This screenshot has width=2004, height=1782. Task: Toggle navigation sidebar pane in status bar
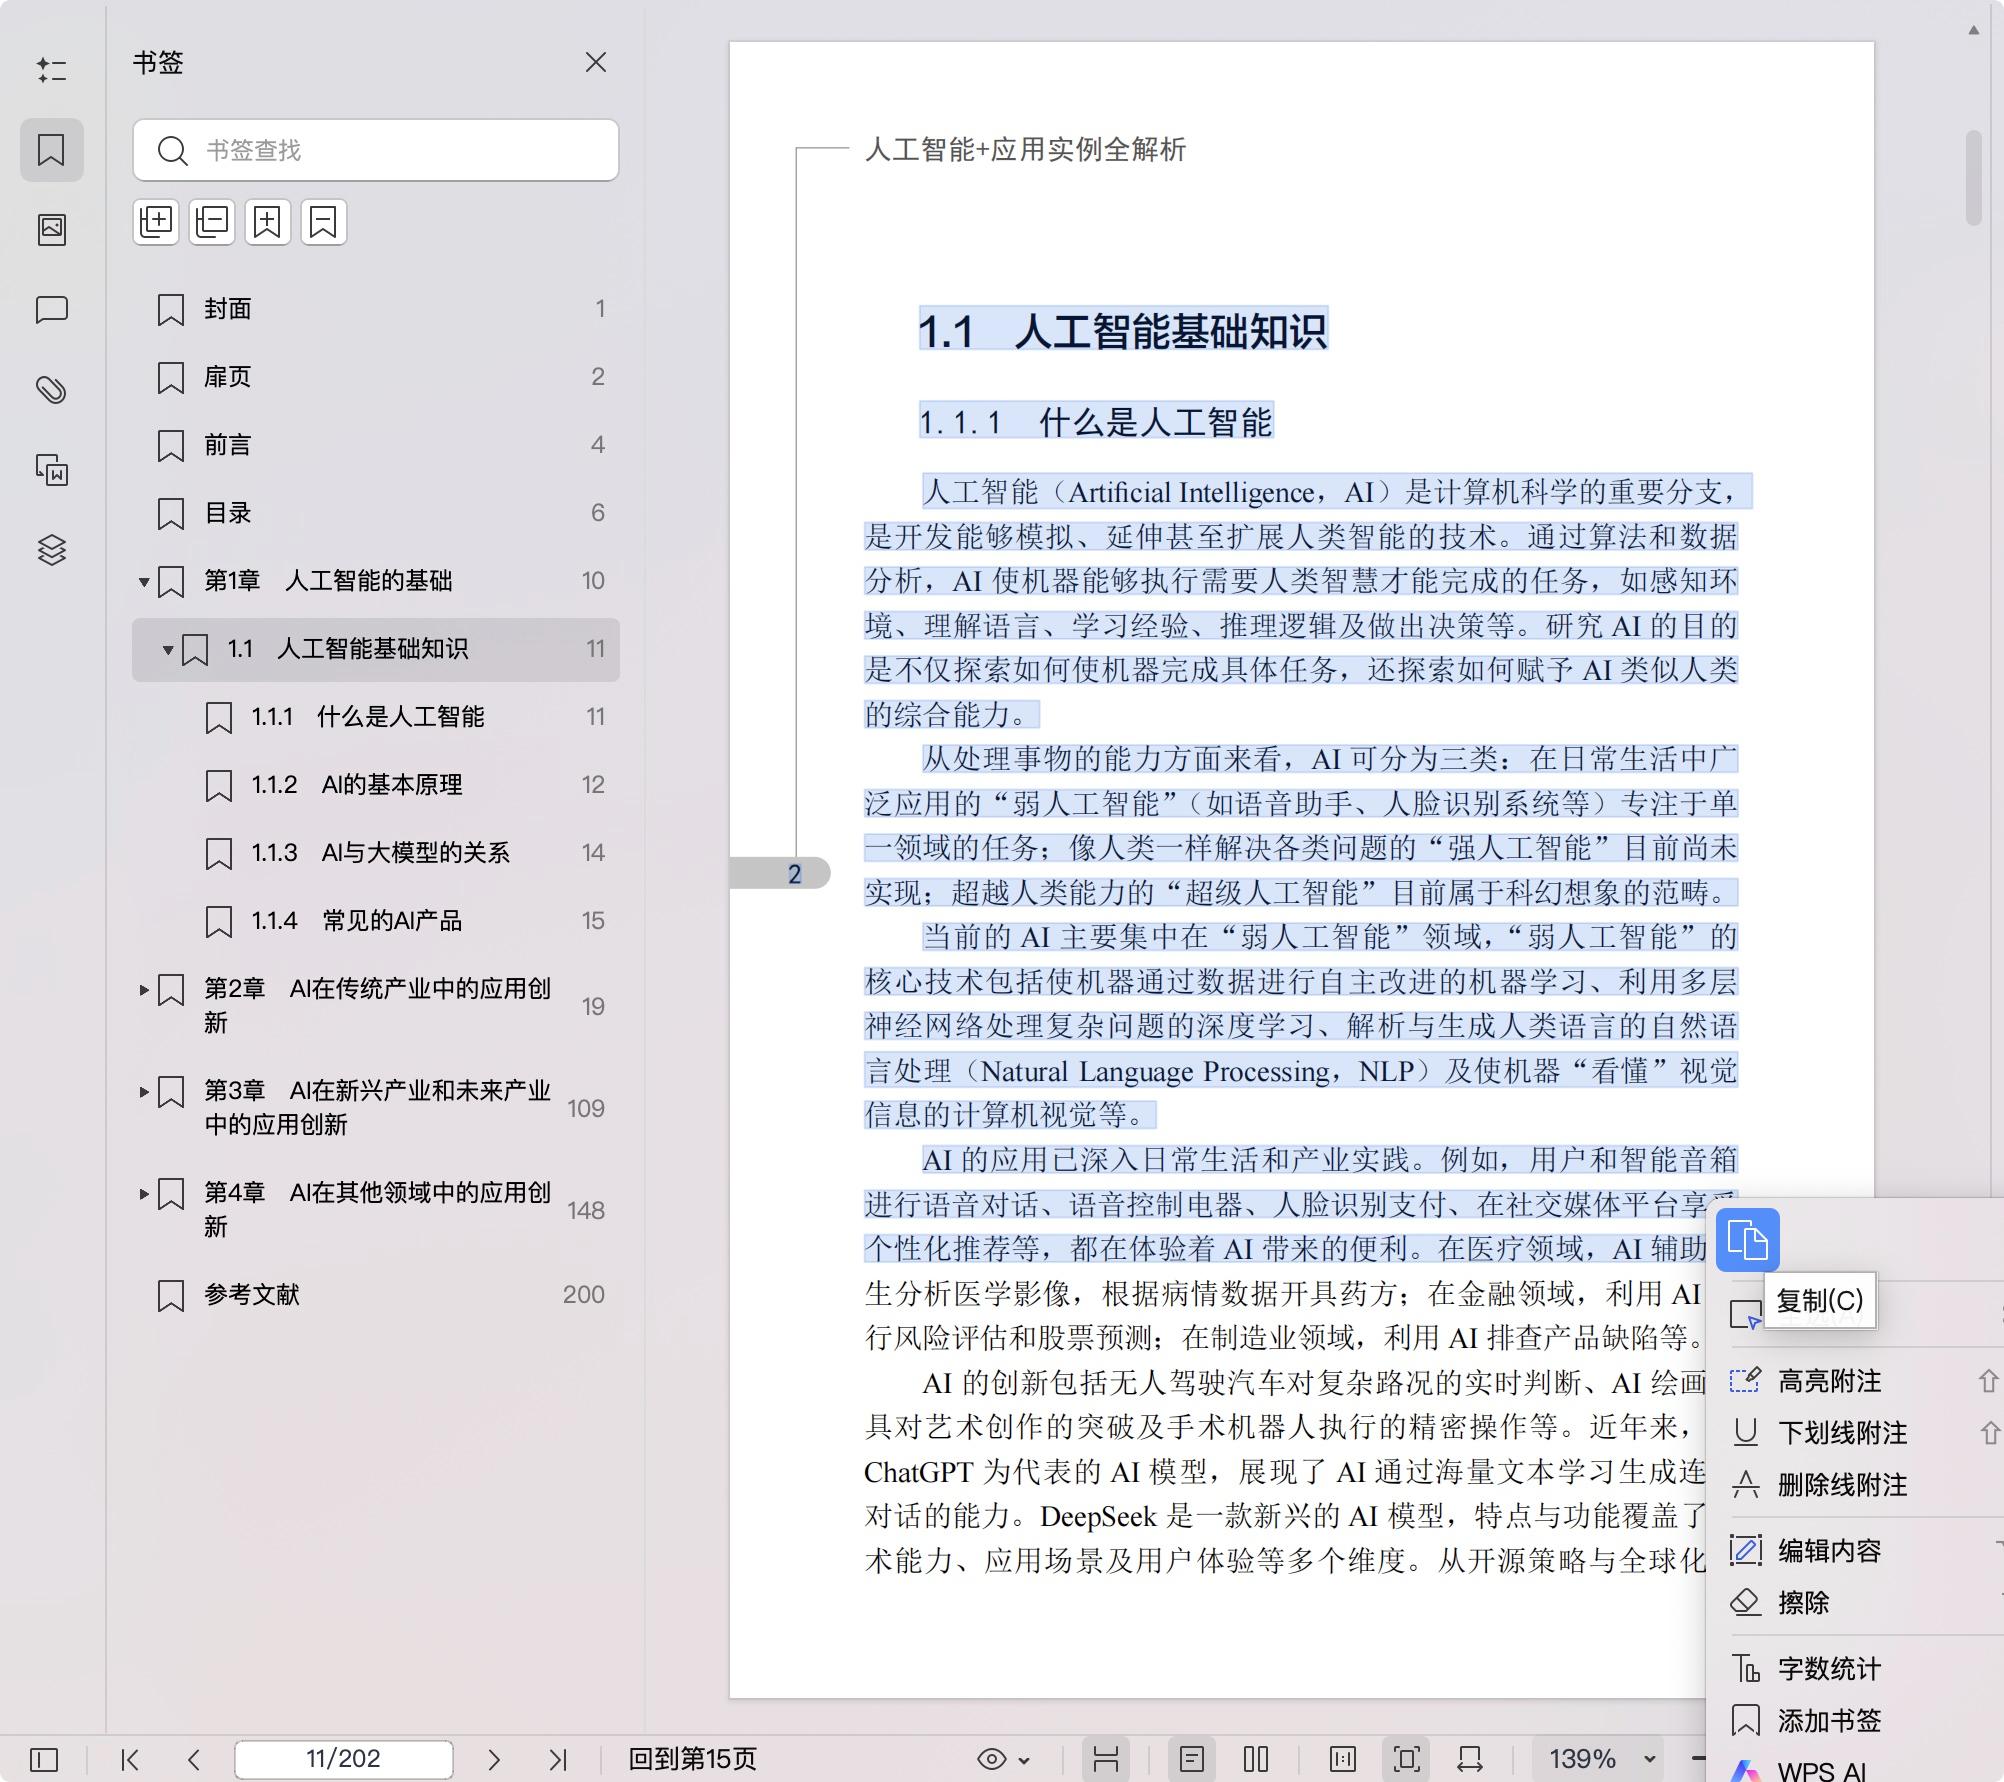[x=44, y=1759]
